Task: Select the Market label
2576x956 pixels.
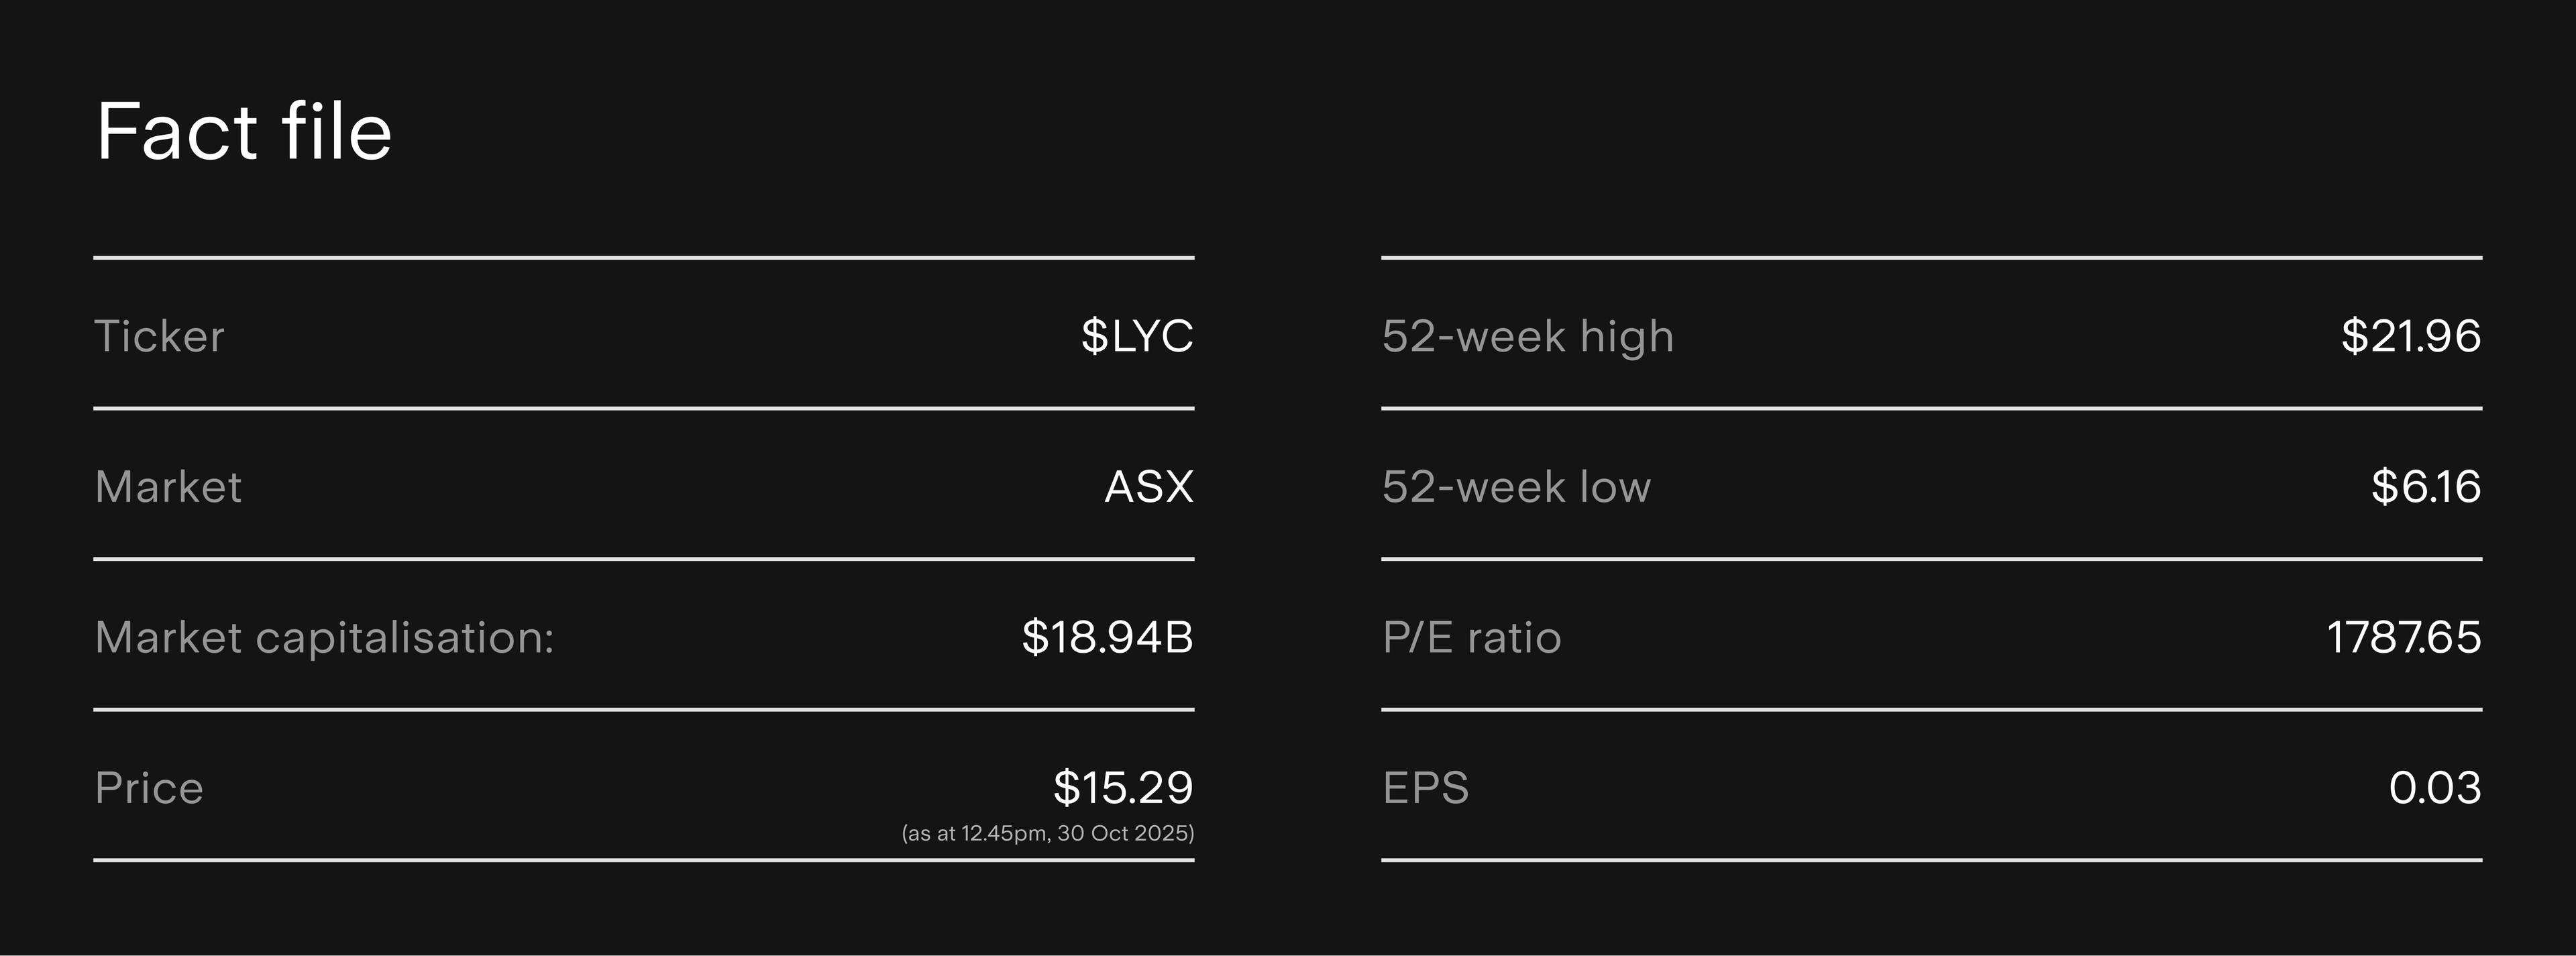Action: tap(168, 487)
